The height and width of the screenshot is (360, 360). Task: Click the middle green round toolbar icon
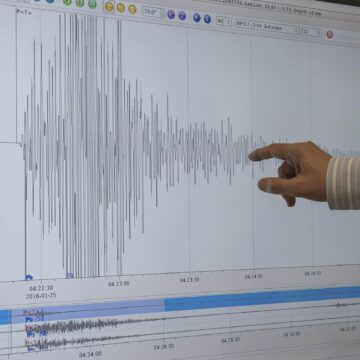coord(80,3)
